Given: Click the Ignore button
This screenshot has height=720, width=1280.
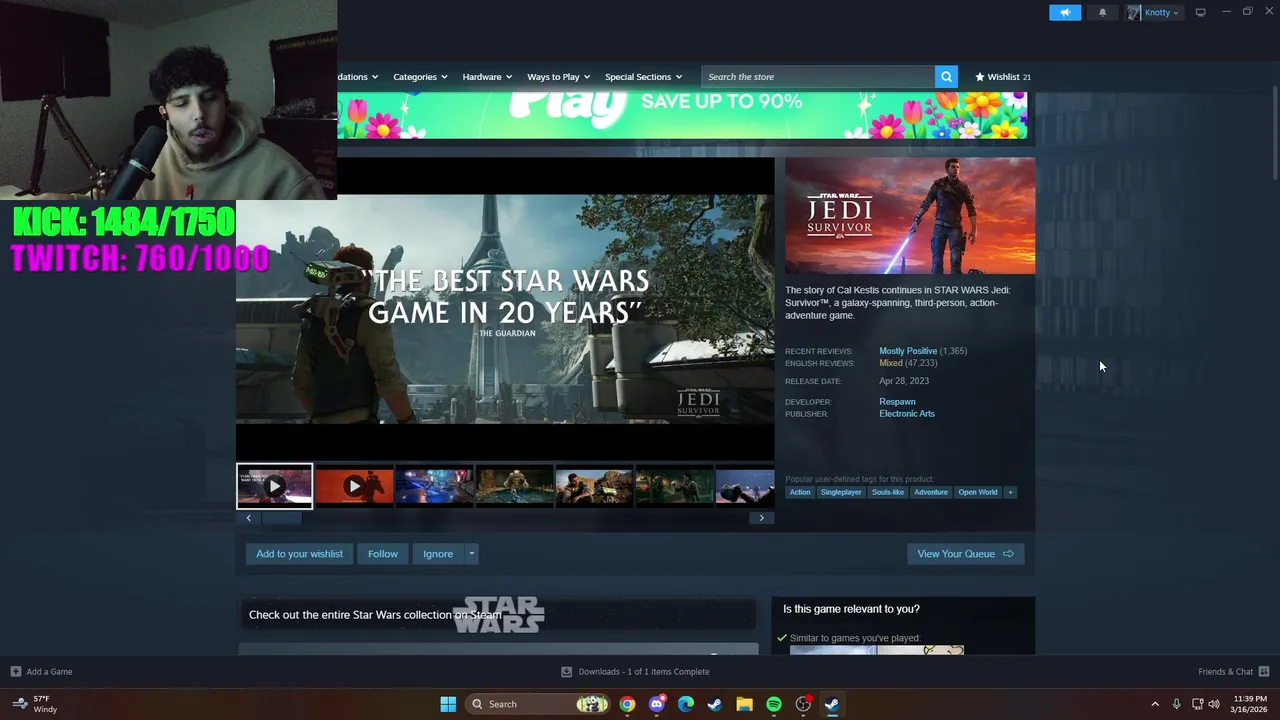Looking at the screenshot, I should click(438, 554).
